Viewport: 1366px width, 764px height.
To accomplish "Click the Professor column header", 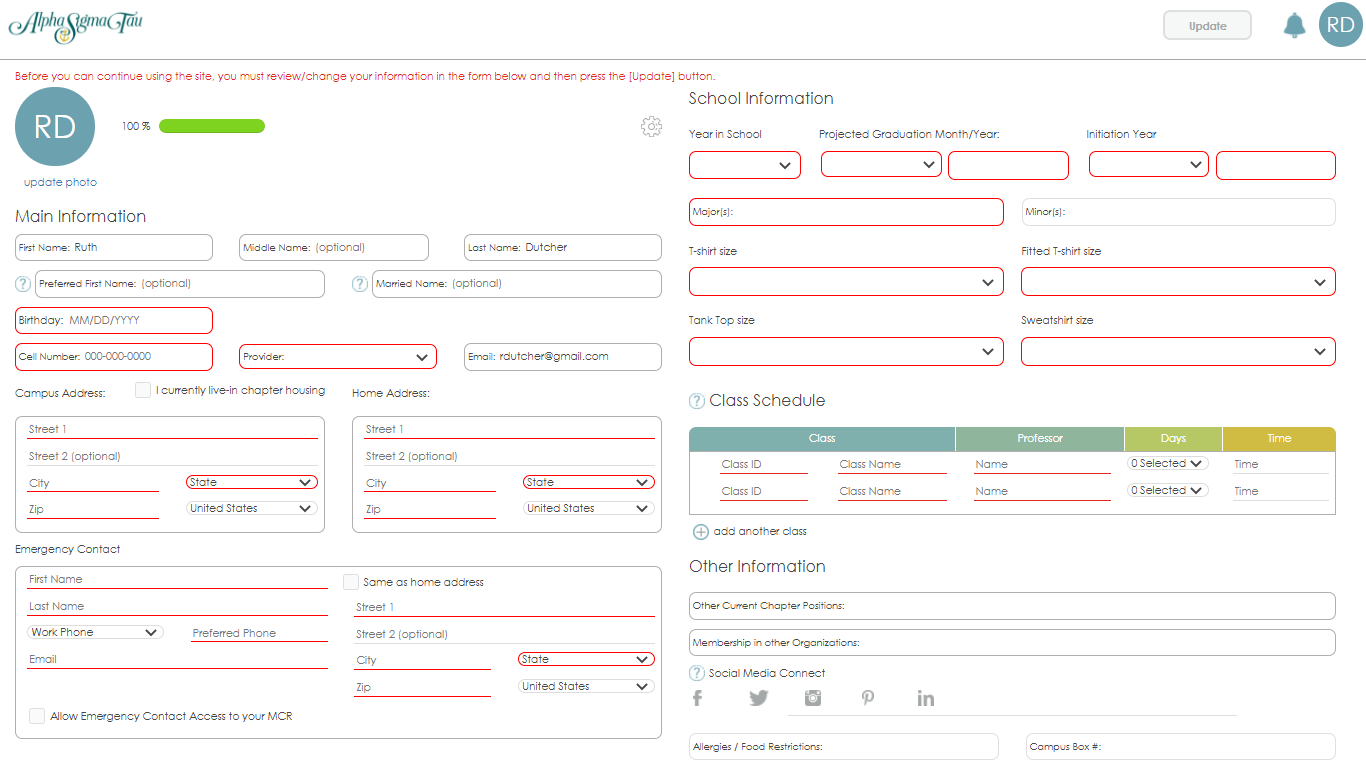I will [1040, 439].
